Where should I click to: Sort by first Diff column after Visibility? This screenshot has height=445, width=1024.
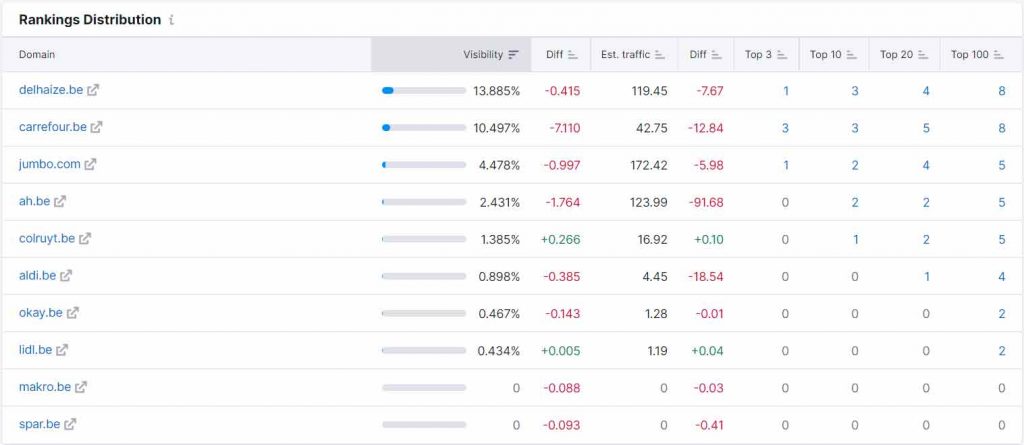tap(573, 55)
